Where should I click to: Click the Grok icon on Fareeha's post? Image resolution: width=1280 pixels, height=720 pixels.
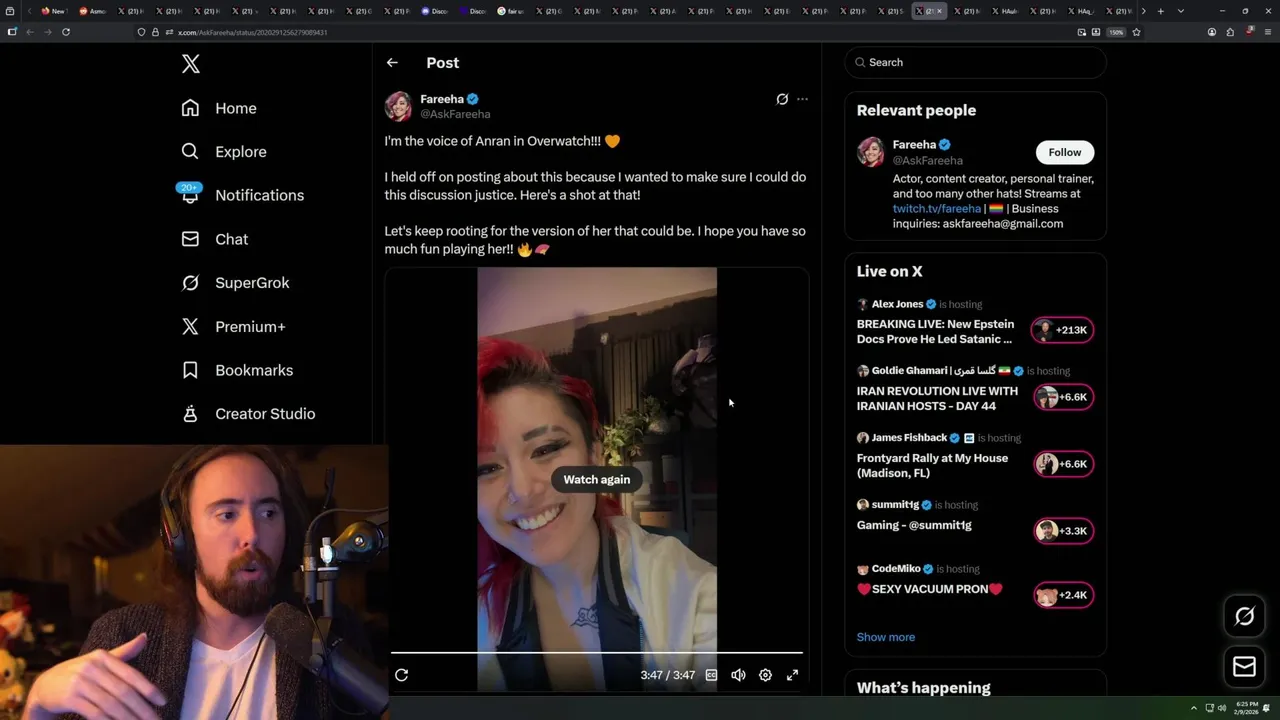pyautogui.click(x=782, y=99)
